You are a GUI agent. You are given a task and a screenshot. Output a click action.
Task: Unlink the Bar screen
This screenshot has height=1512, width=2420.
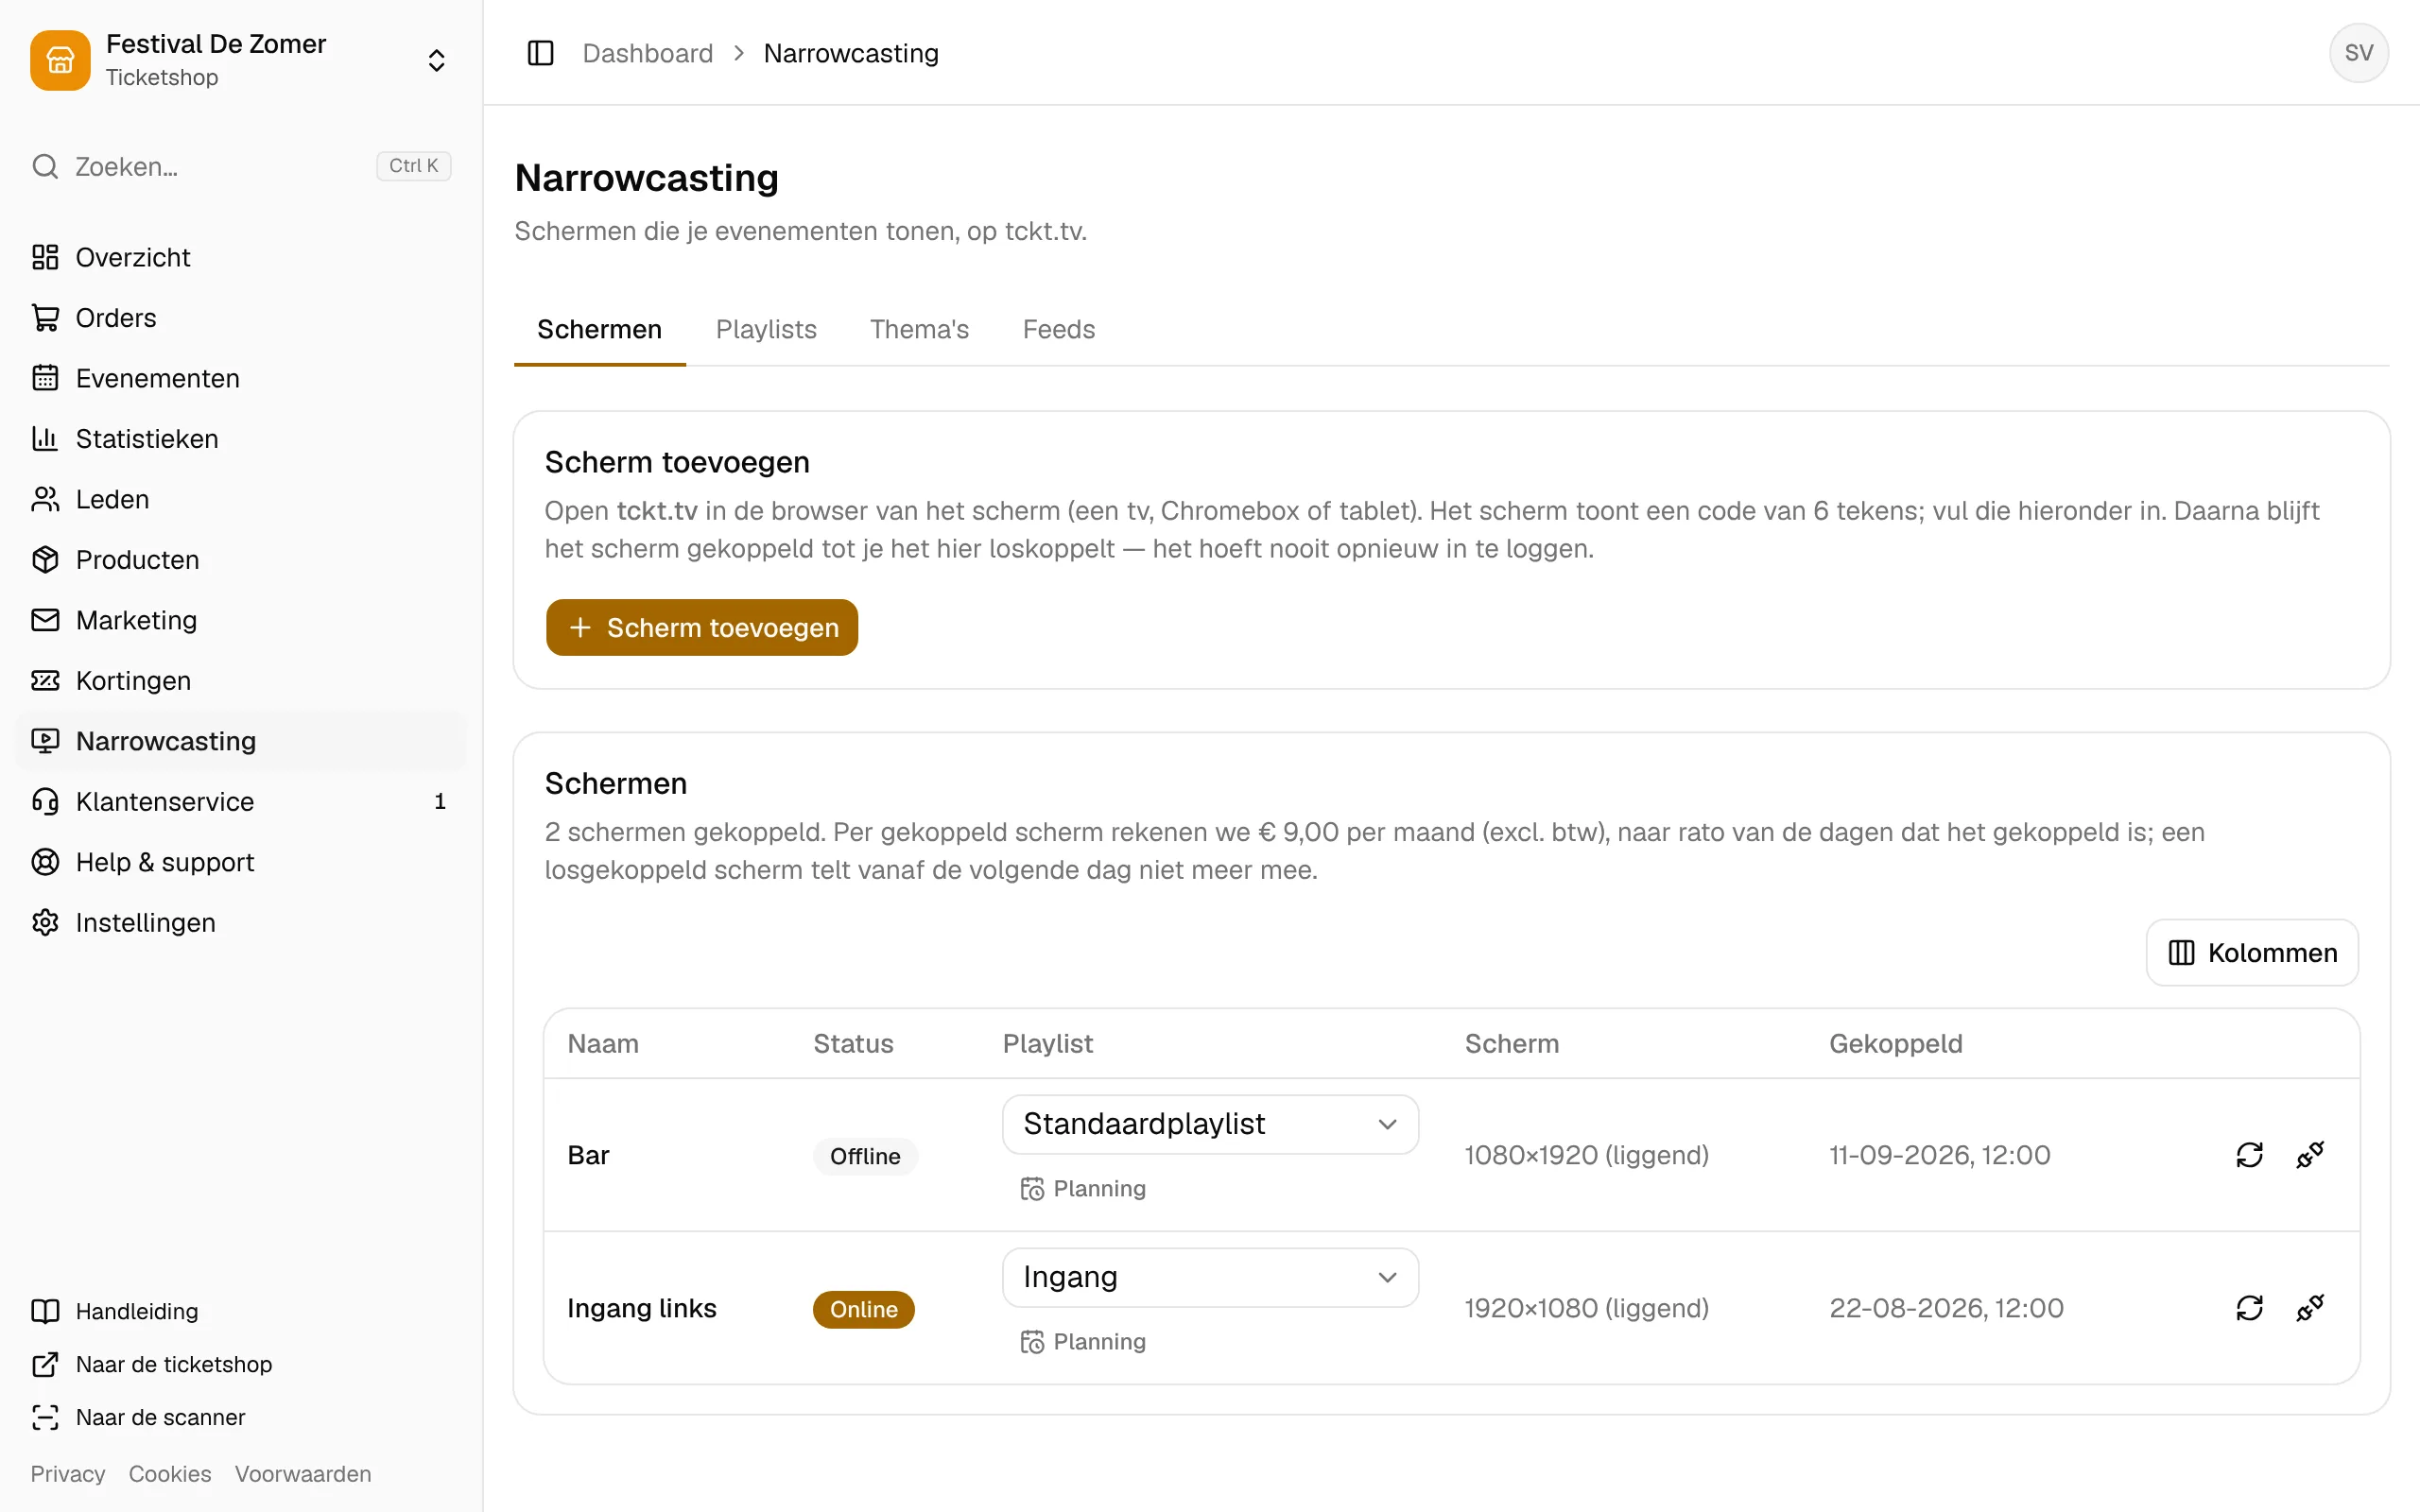point(2310,1155)
